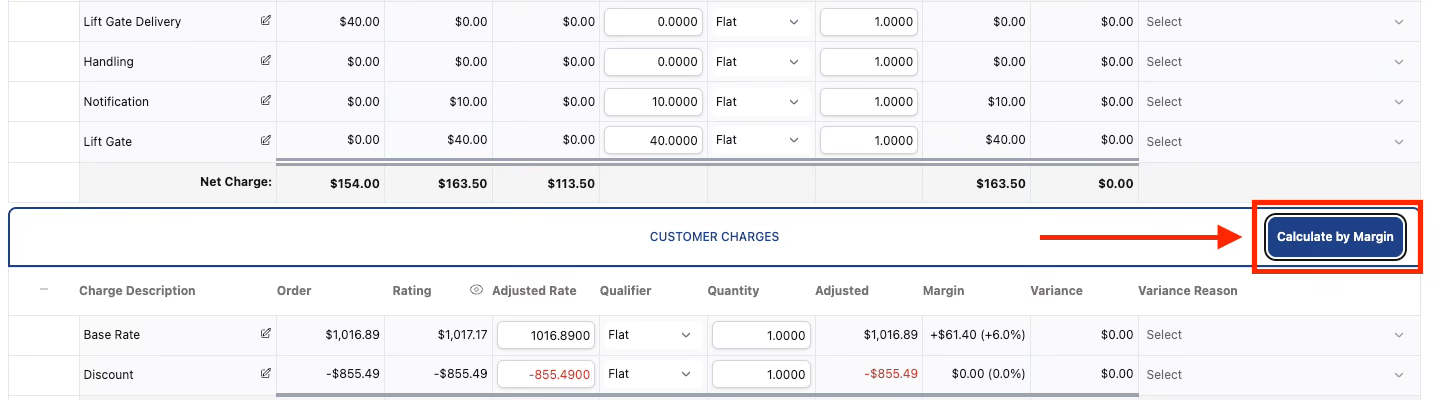The width and height of the screenshot is (1437, 400).
Task: Click the Lift Gate quantity input field
Action: tap(870, 141)
